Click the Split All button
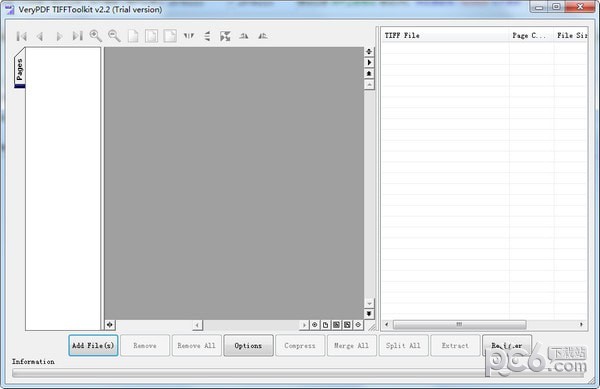Viewport: 600px width, 389px height. [403, 345]
